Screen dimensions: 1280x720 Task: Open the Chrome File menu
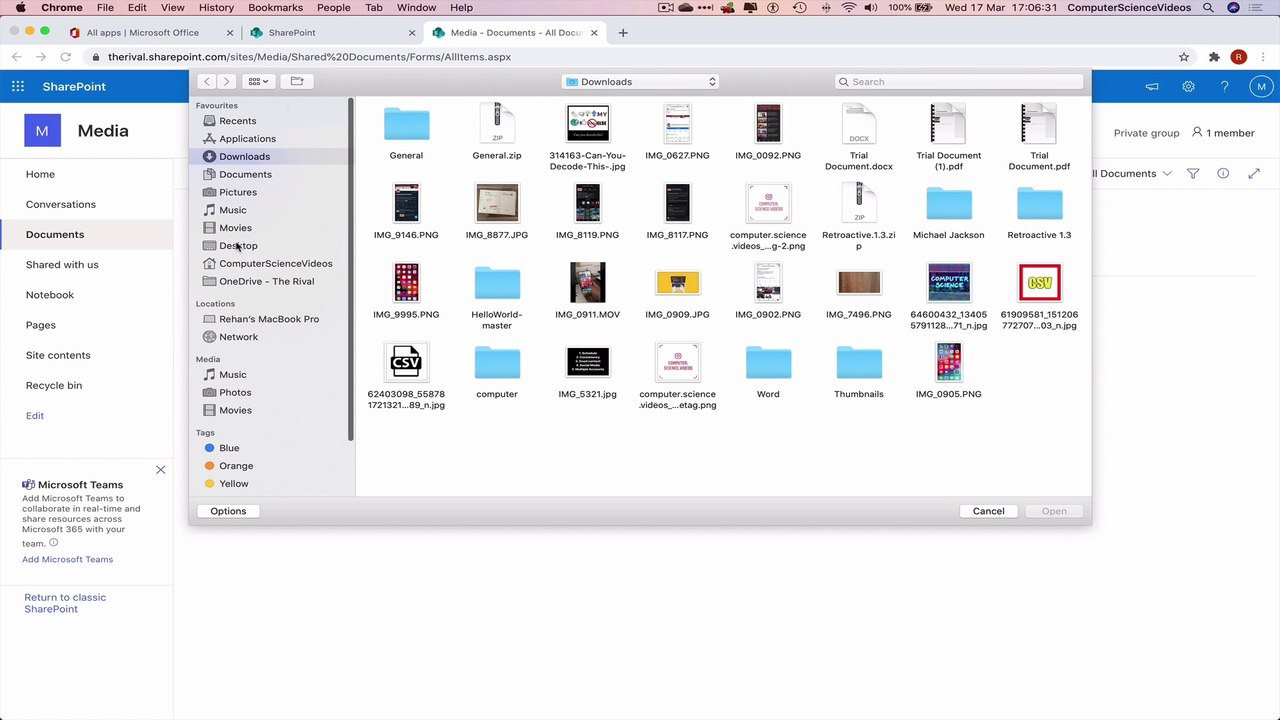[105, 8]
